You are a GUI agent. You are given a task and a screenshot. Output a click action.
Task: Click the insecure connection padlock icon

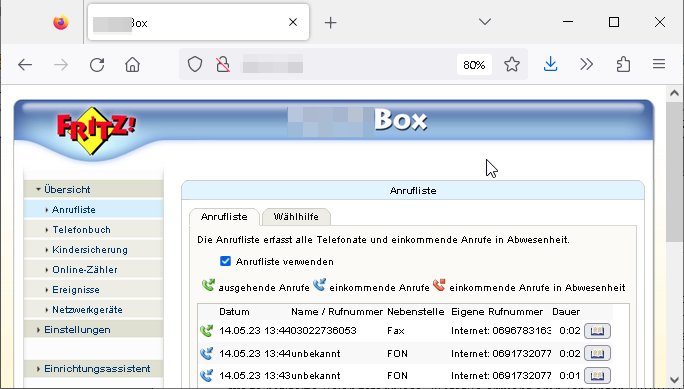pos(223,65)
